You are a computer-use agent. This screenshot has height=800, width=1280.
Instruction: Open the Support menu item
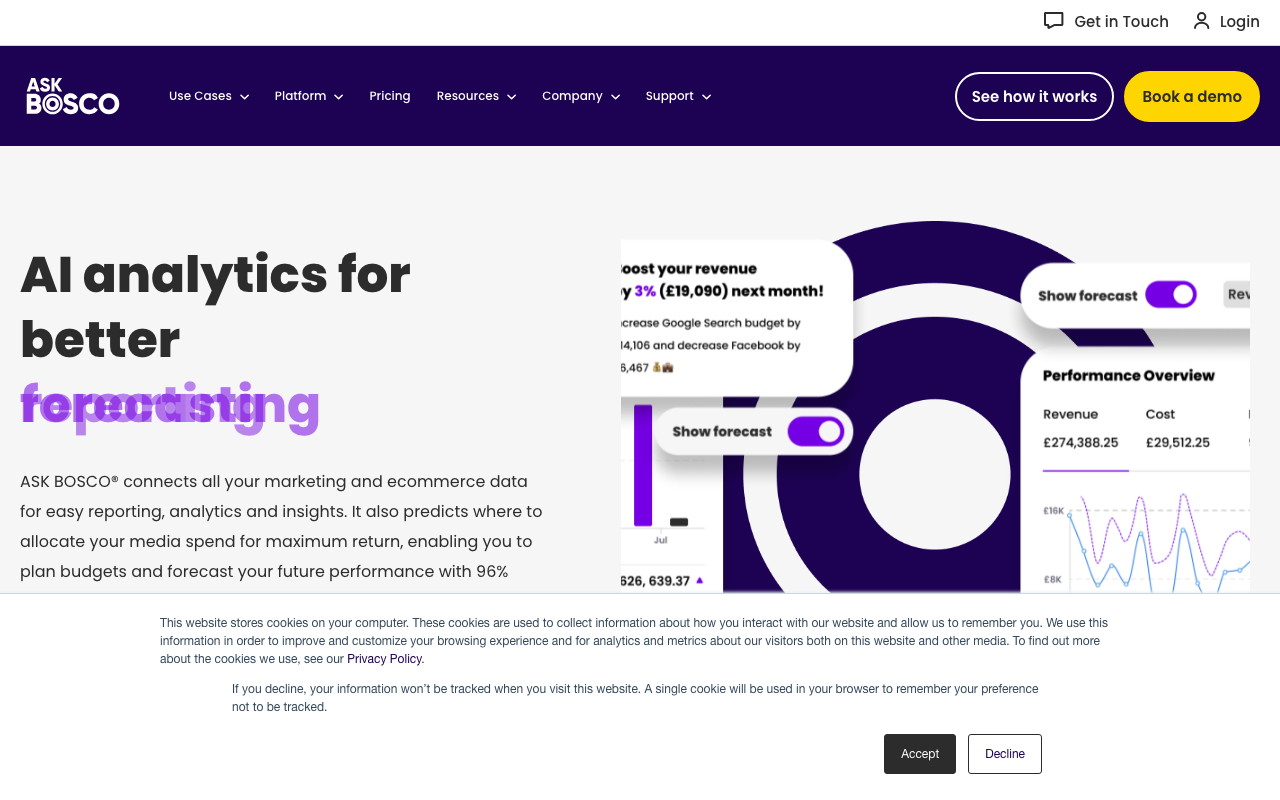669,96
